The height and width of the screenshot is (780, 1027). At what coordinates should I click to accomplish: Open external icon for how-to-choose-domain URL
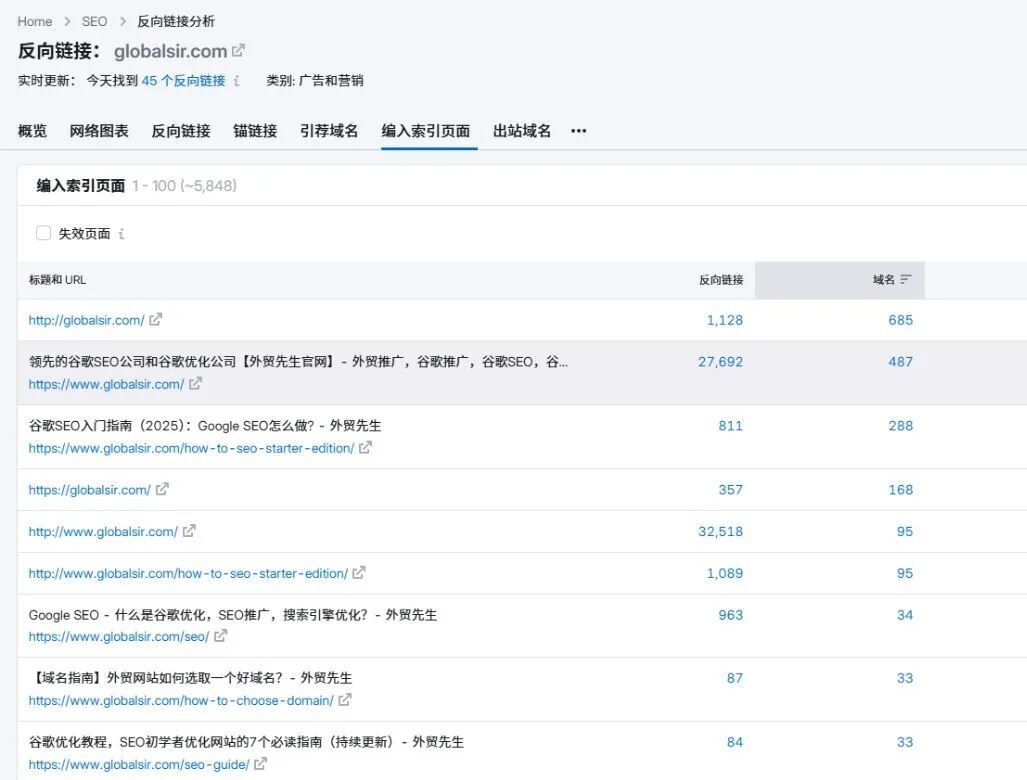click(x=345, y=700)
